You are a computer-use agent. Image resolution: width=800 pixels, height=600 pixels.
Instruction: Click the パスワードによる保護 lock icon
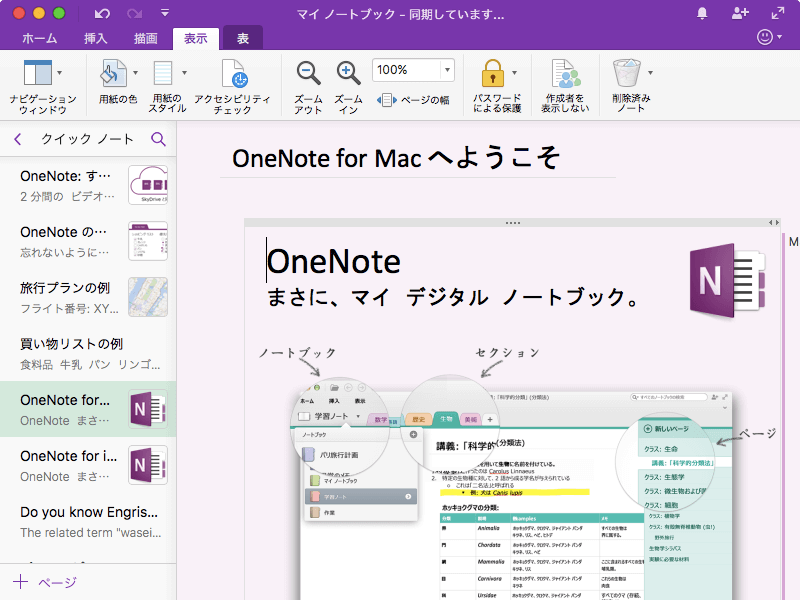tap(492, 73)
